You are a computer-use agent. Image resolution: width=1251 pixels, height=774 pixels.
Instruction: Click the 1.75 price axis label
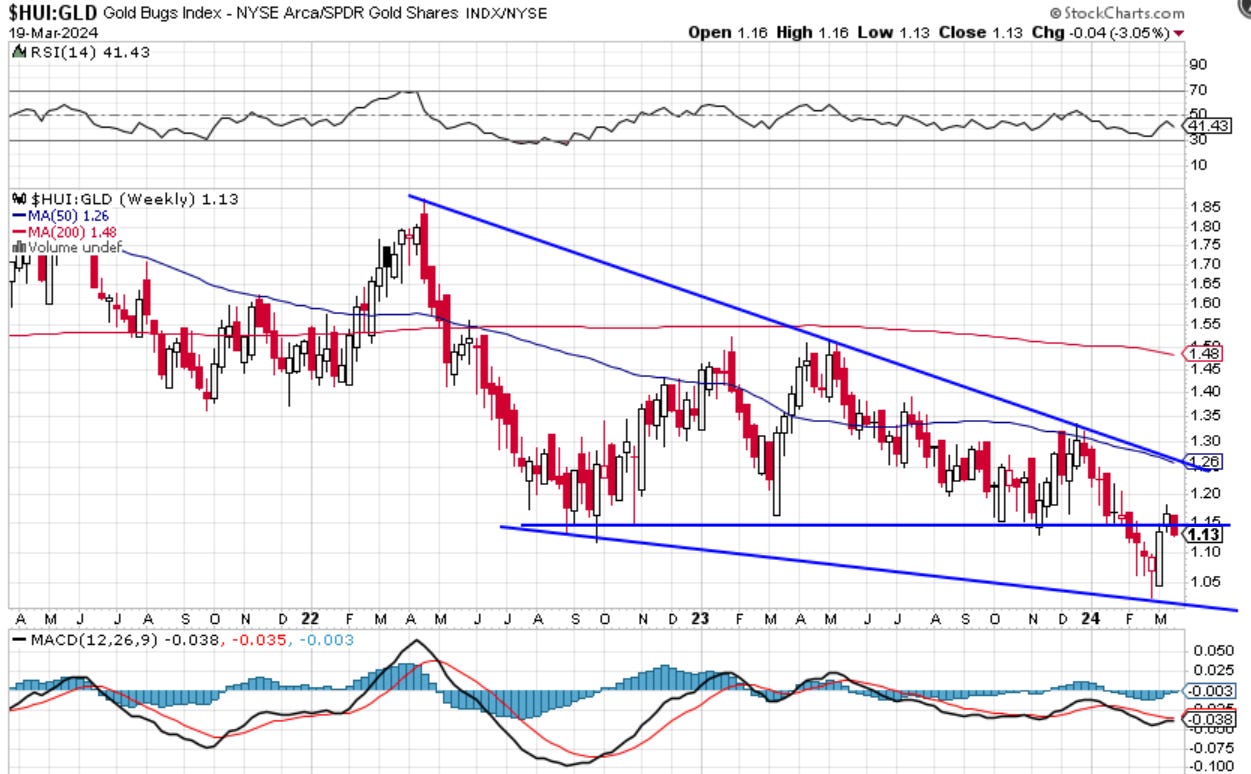point(1203,244)
